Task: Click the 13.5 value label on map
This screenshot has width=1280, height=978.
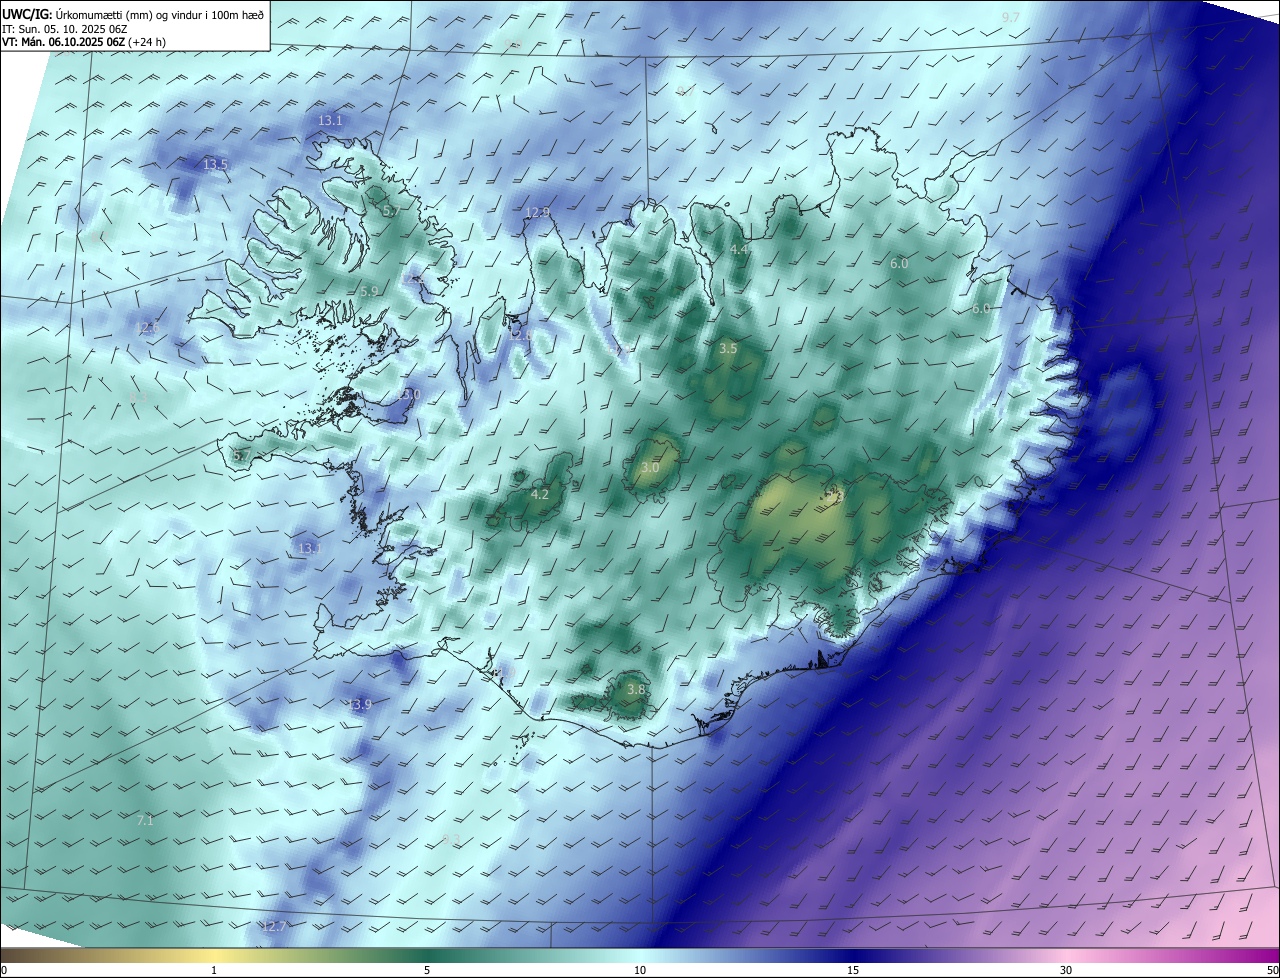Action: [215, 165]
